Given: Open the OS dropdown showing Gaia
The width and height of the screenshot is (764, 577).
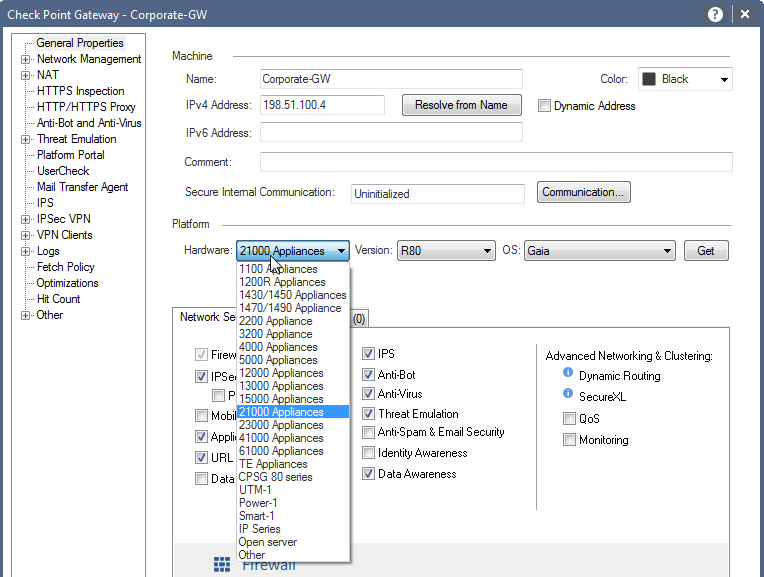Looking at the screenshot, I should point(600,250).
